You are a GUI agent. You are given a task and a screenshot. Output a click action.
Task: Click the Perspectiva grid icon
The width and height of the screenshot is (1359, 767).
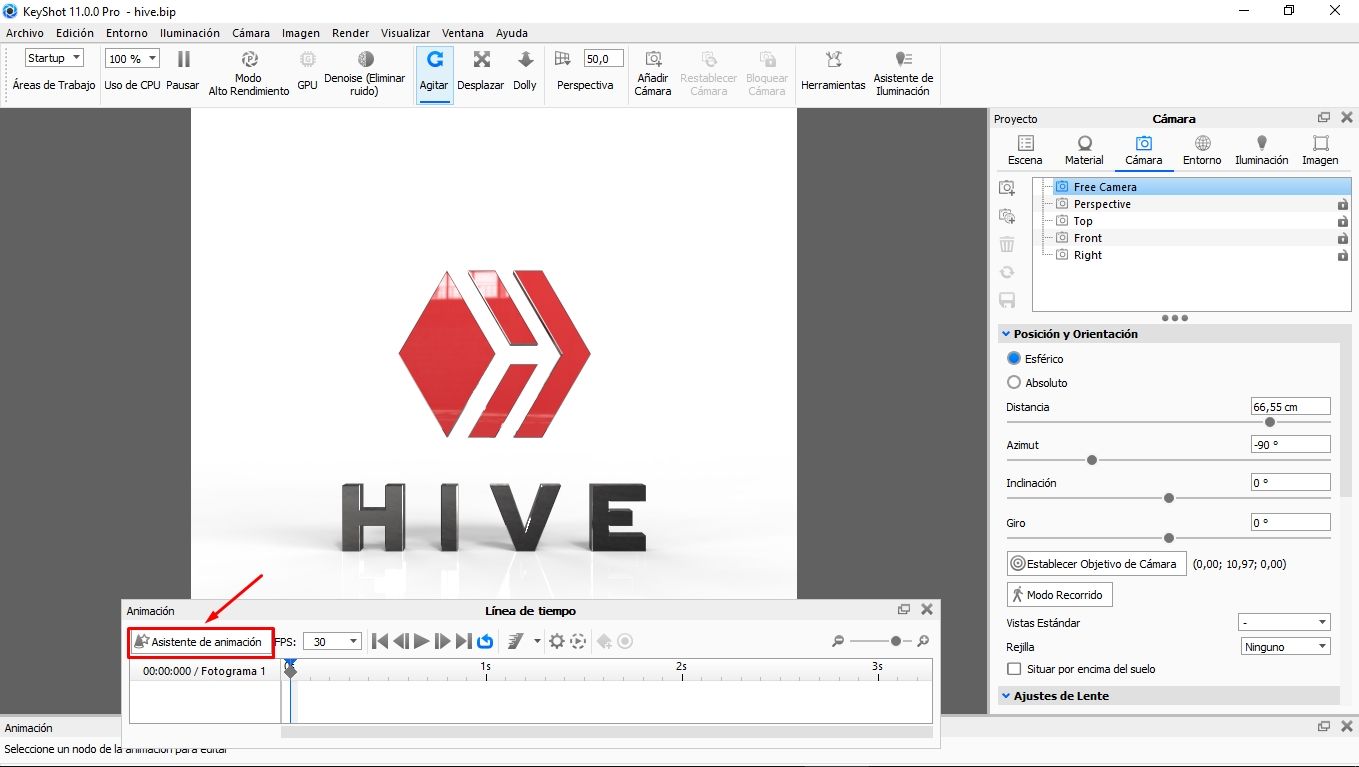click(x=563, y=59)
